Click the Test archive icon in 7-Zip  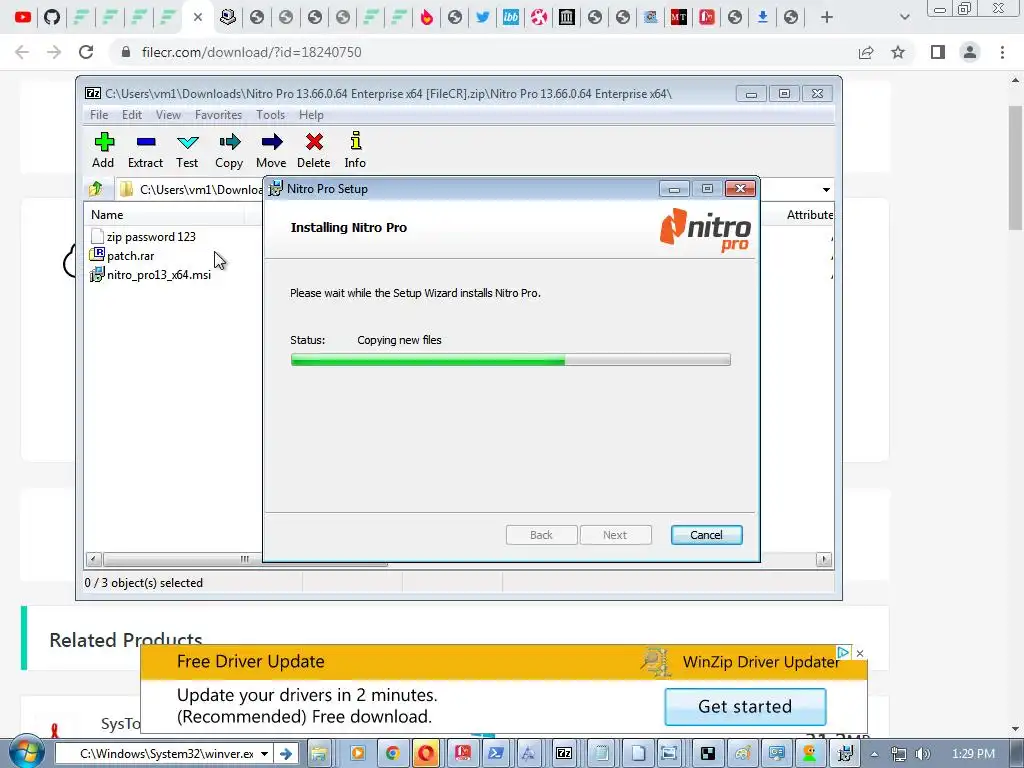[x=187, y=150]
